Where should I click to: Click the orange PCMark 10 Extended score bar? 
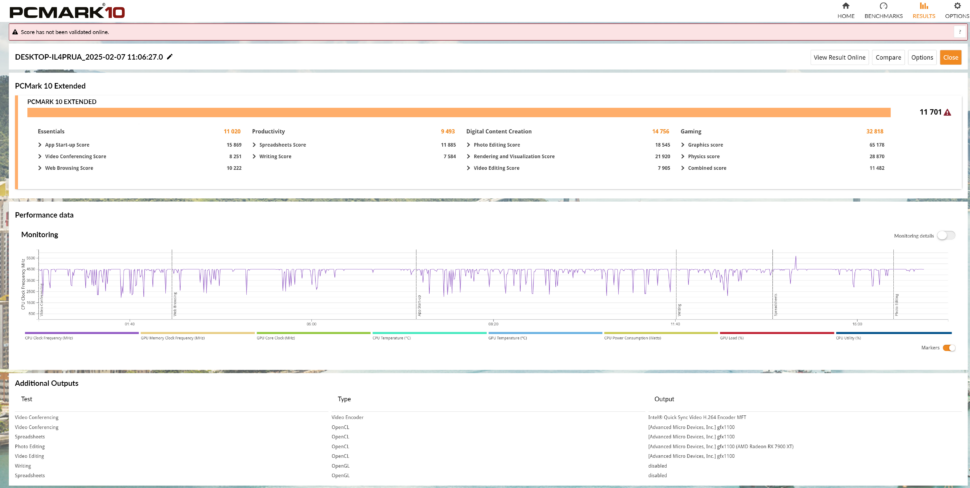(x=459, y=113)
